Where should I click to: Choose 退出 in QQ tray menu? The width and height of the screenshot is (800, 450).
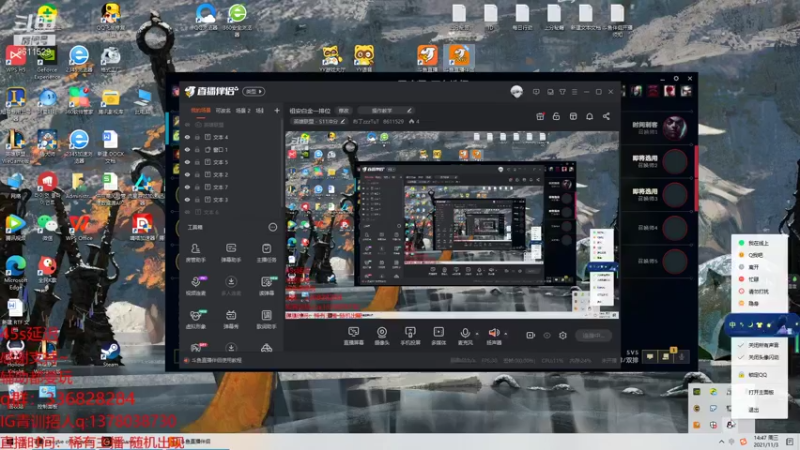754,410
